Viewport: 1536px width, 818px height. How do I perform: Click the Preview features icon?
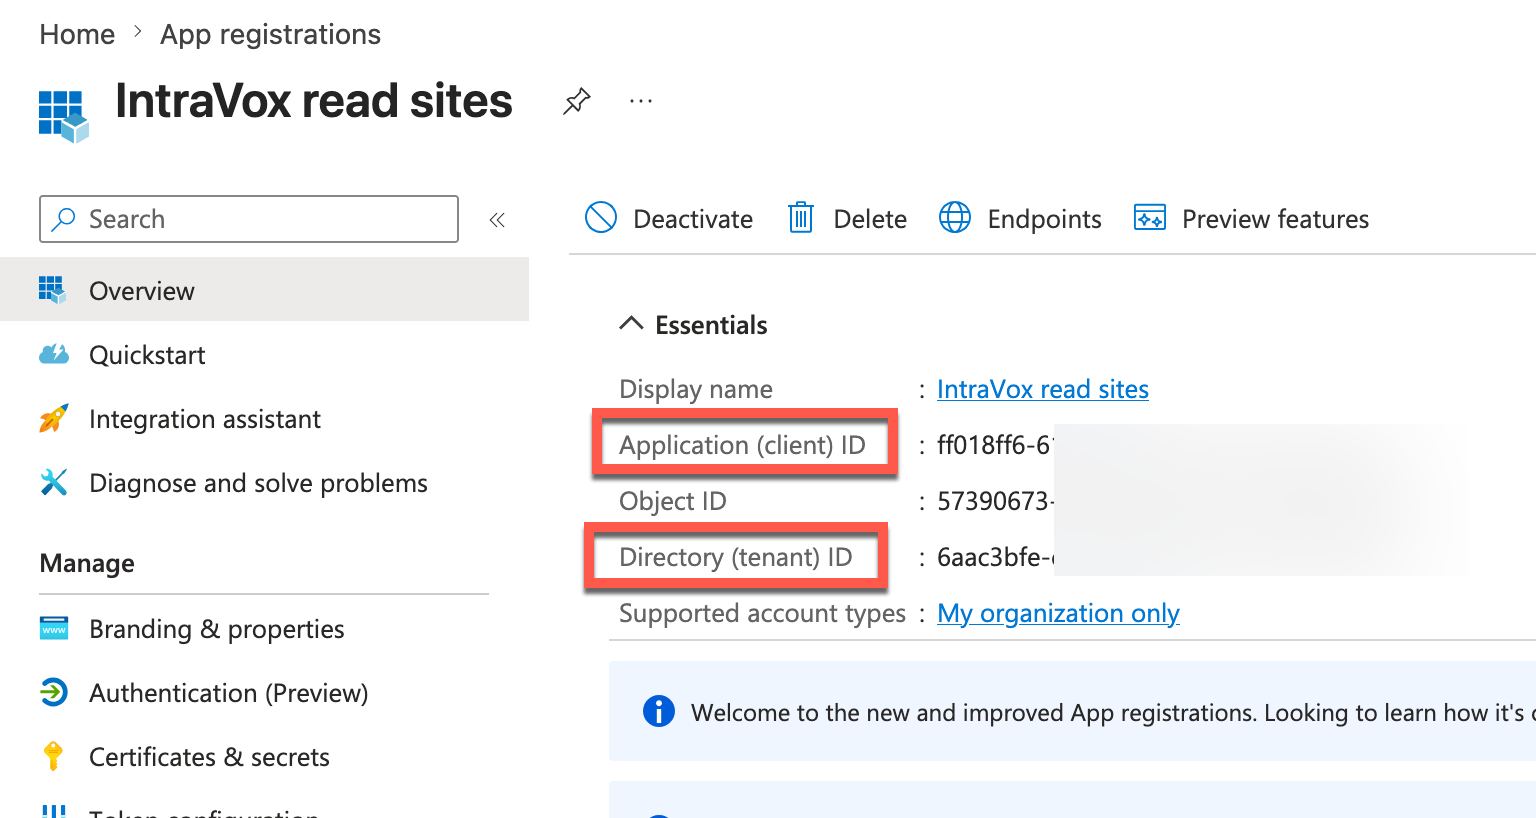[x=1150, y=217]
